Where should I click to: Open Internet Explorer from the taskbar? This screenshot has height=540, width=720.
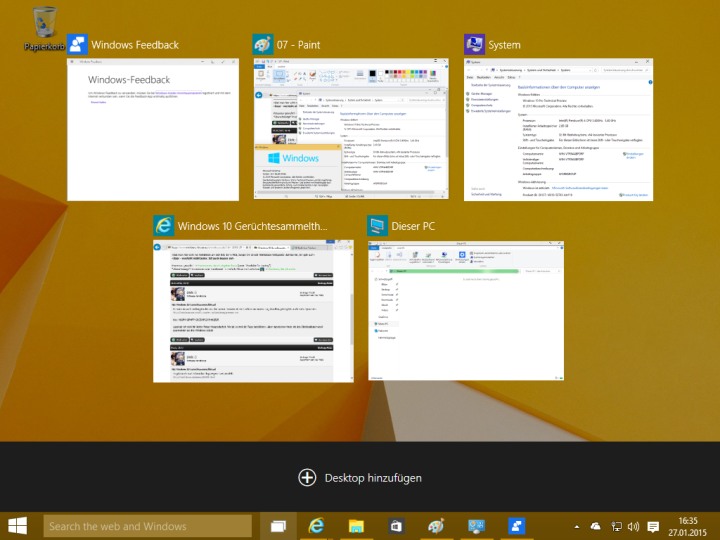(316, 526)
